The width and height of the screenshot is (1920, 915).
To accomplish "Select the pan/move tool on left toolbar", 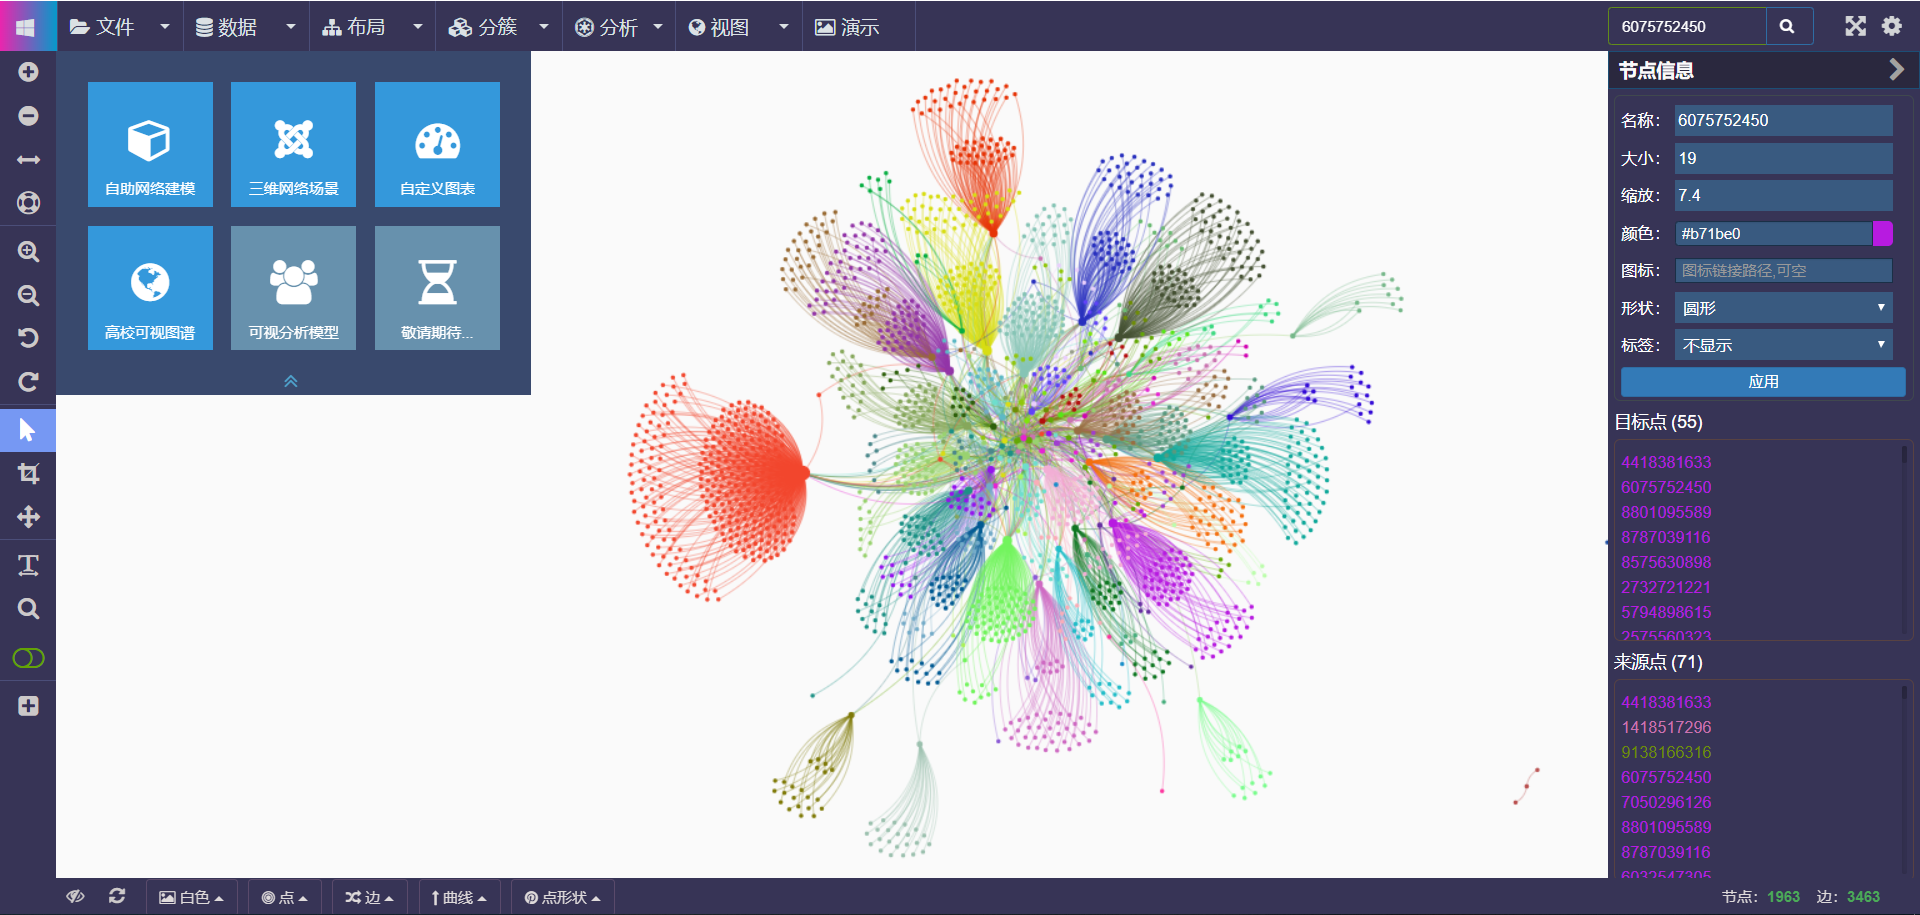I will tap(28, 517).
